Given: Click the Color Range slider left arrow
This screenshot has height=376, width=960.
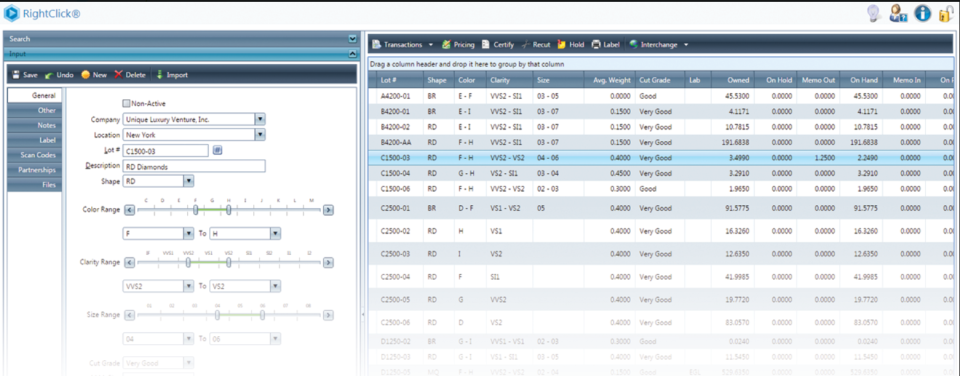Looking at the screenshot, I should pyautogui.click(x=129, y=210).
